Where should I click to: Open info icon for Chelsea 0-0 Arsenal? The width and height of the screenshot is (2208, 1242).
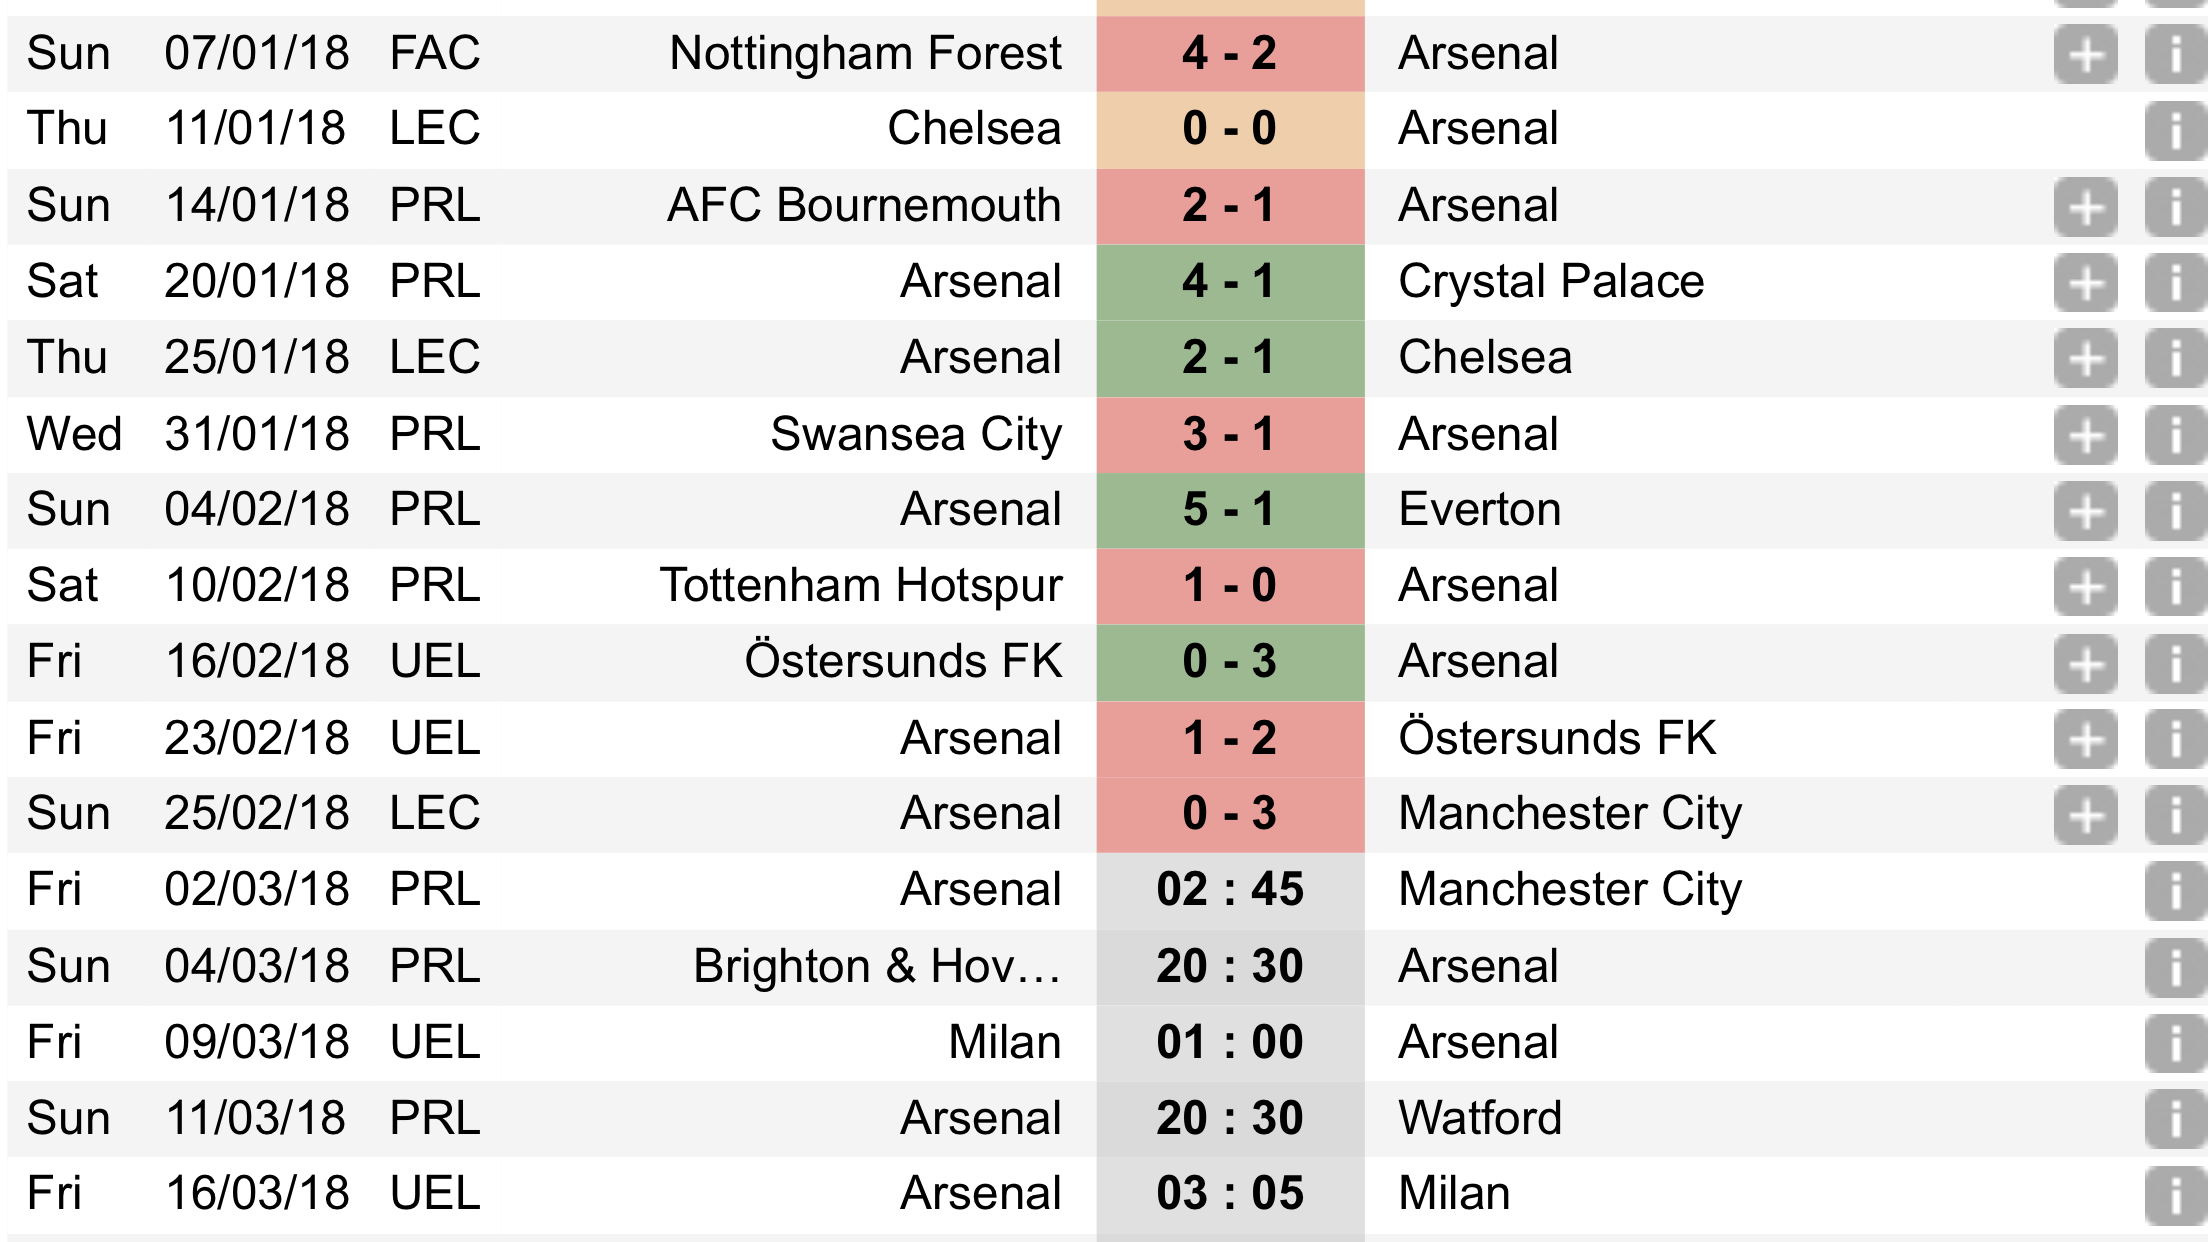pyautogui.click(x=2176, y=130)
